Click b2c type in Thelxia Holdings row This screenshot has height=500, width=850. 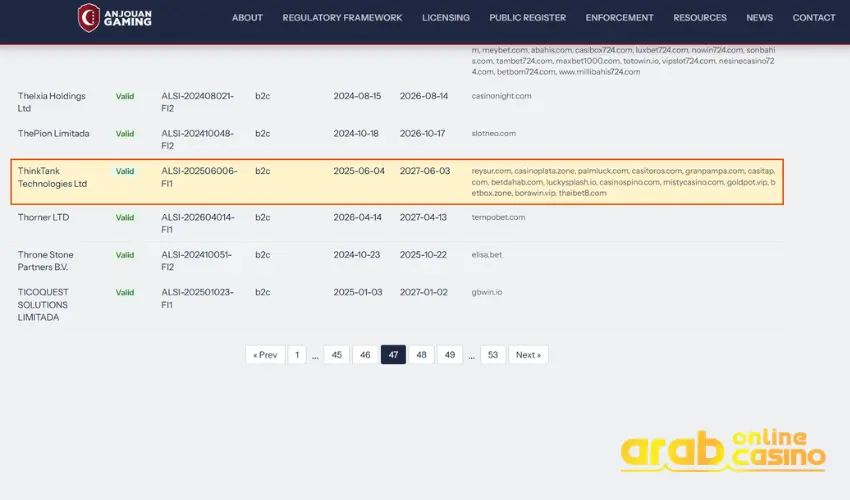point(262,96)
